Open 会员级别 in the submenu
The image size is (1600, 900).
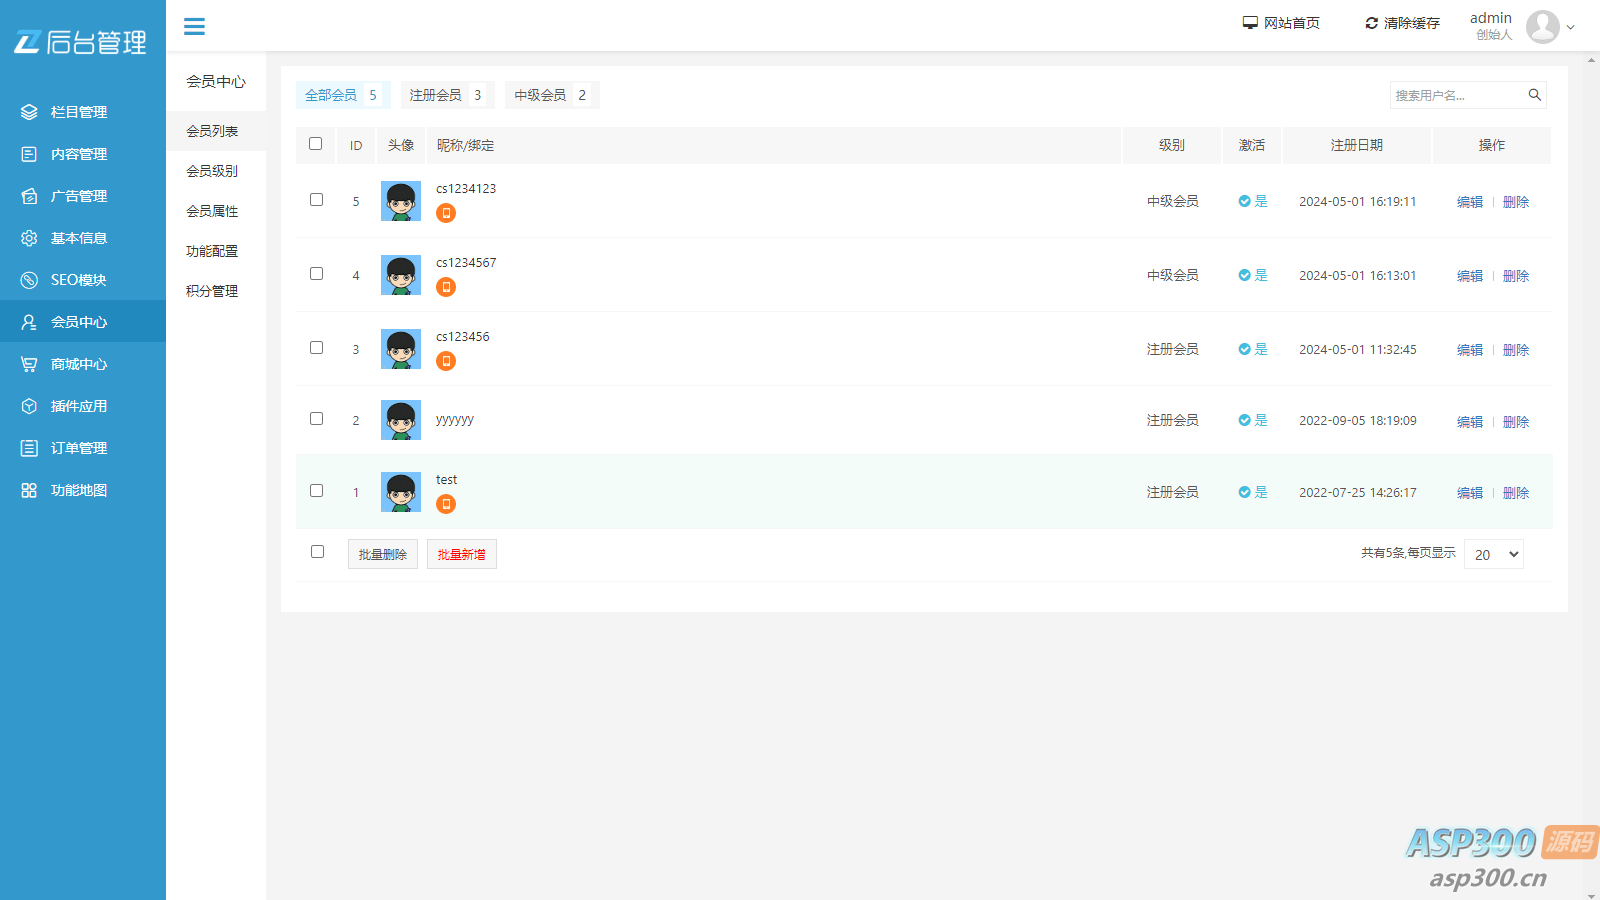point(212,171)
